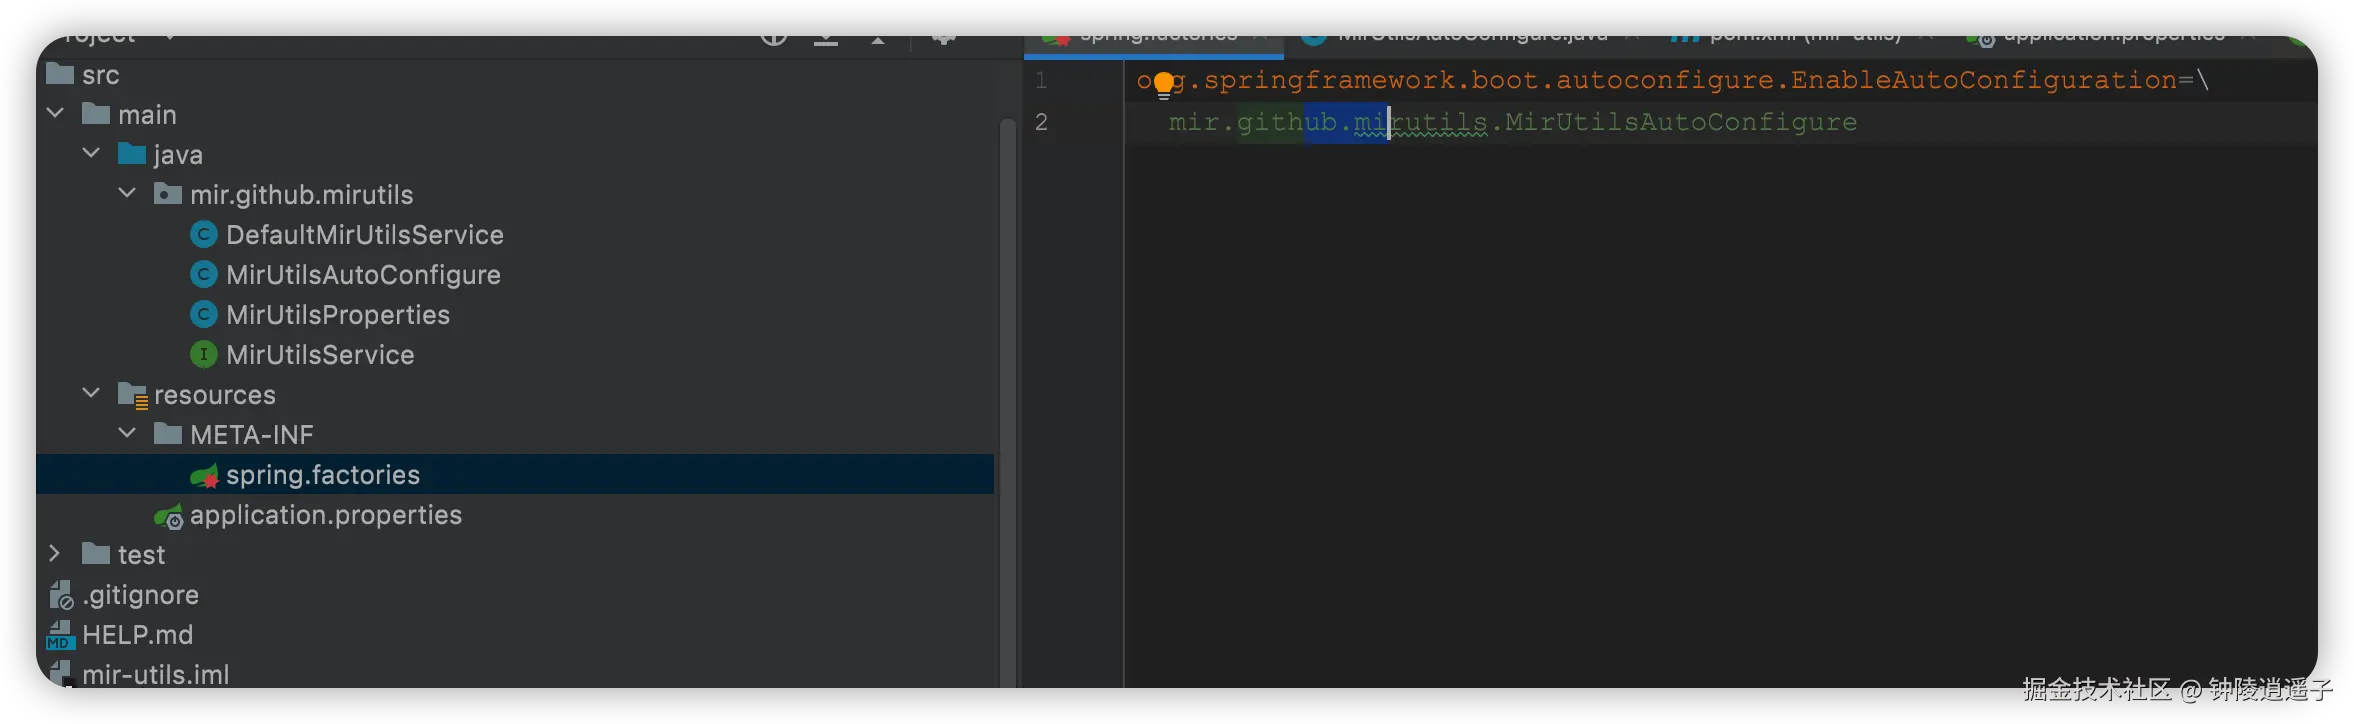Click the resources folder icon
This screenshot has width=2354, height=724.
pyautogui.click(x=133, y=396)
